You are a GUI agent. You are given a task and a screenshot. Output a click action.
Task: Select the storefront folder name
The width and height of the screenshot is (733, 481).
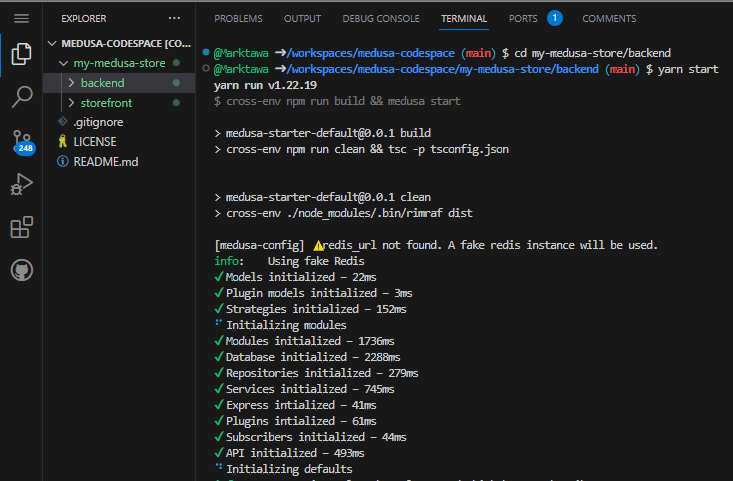[106, 102]
